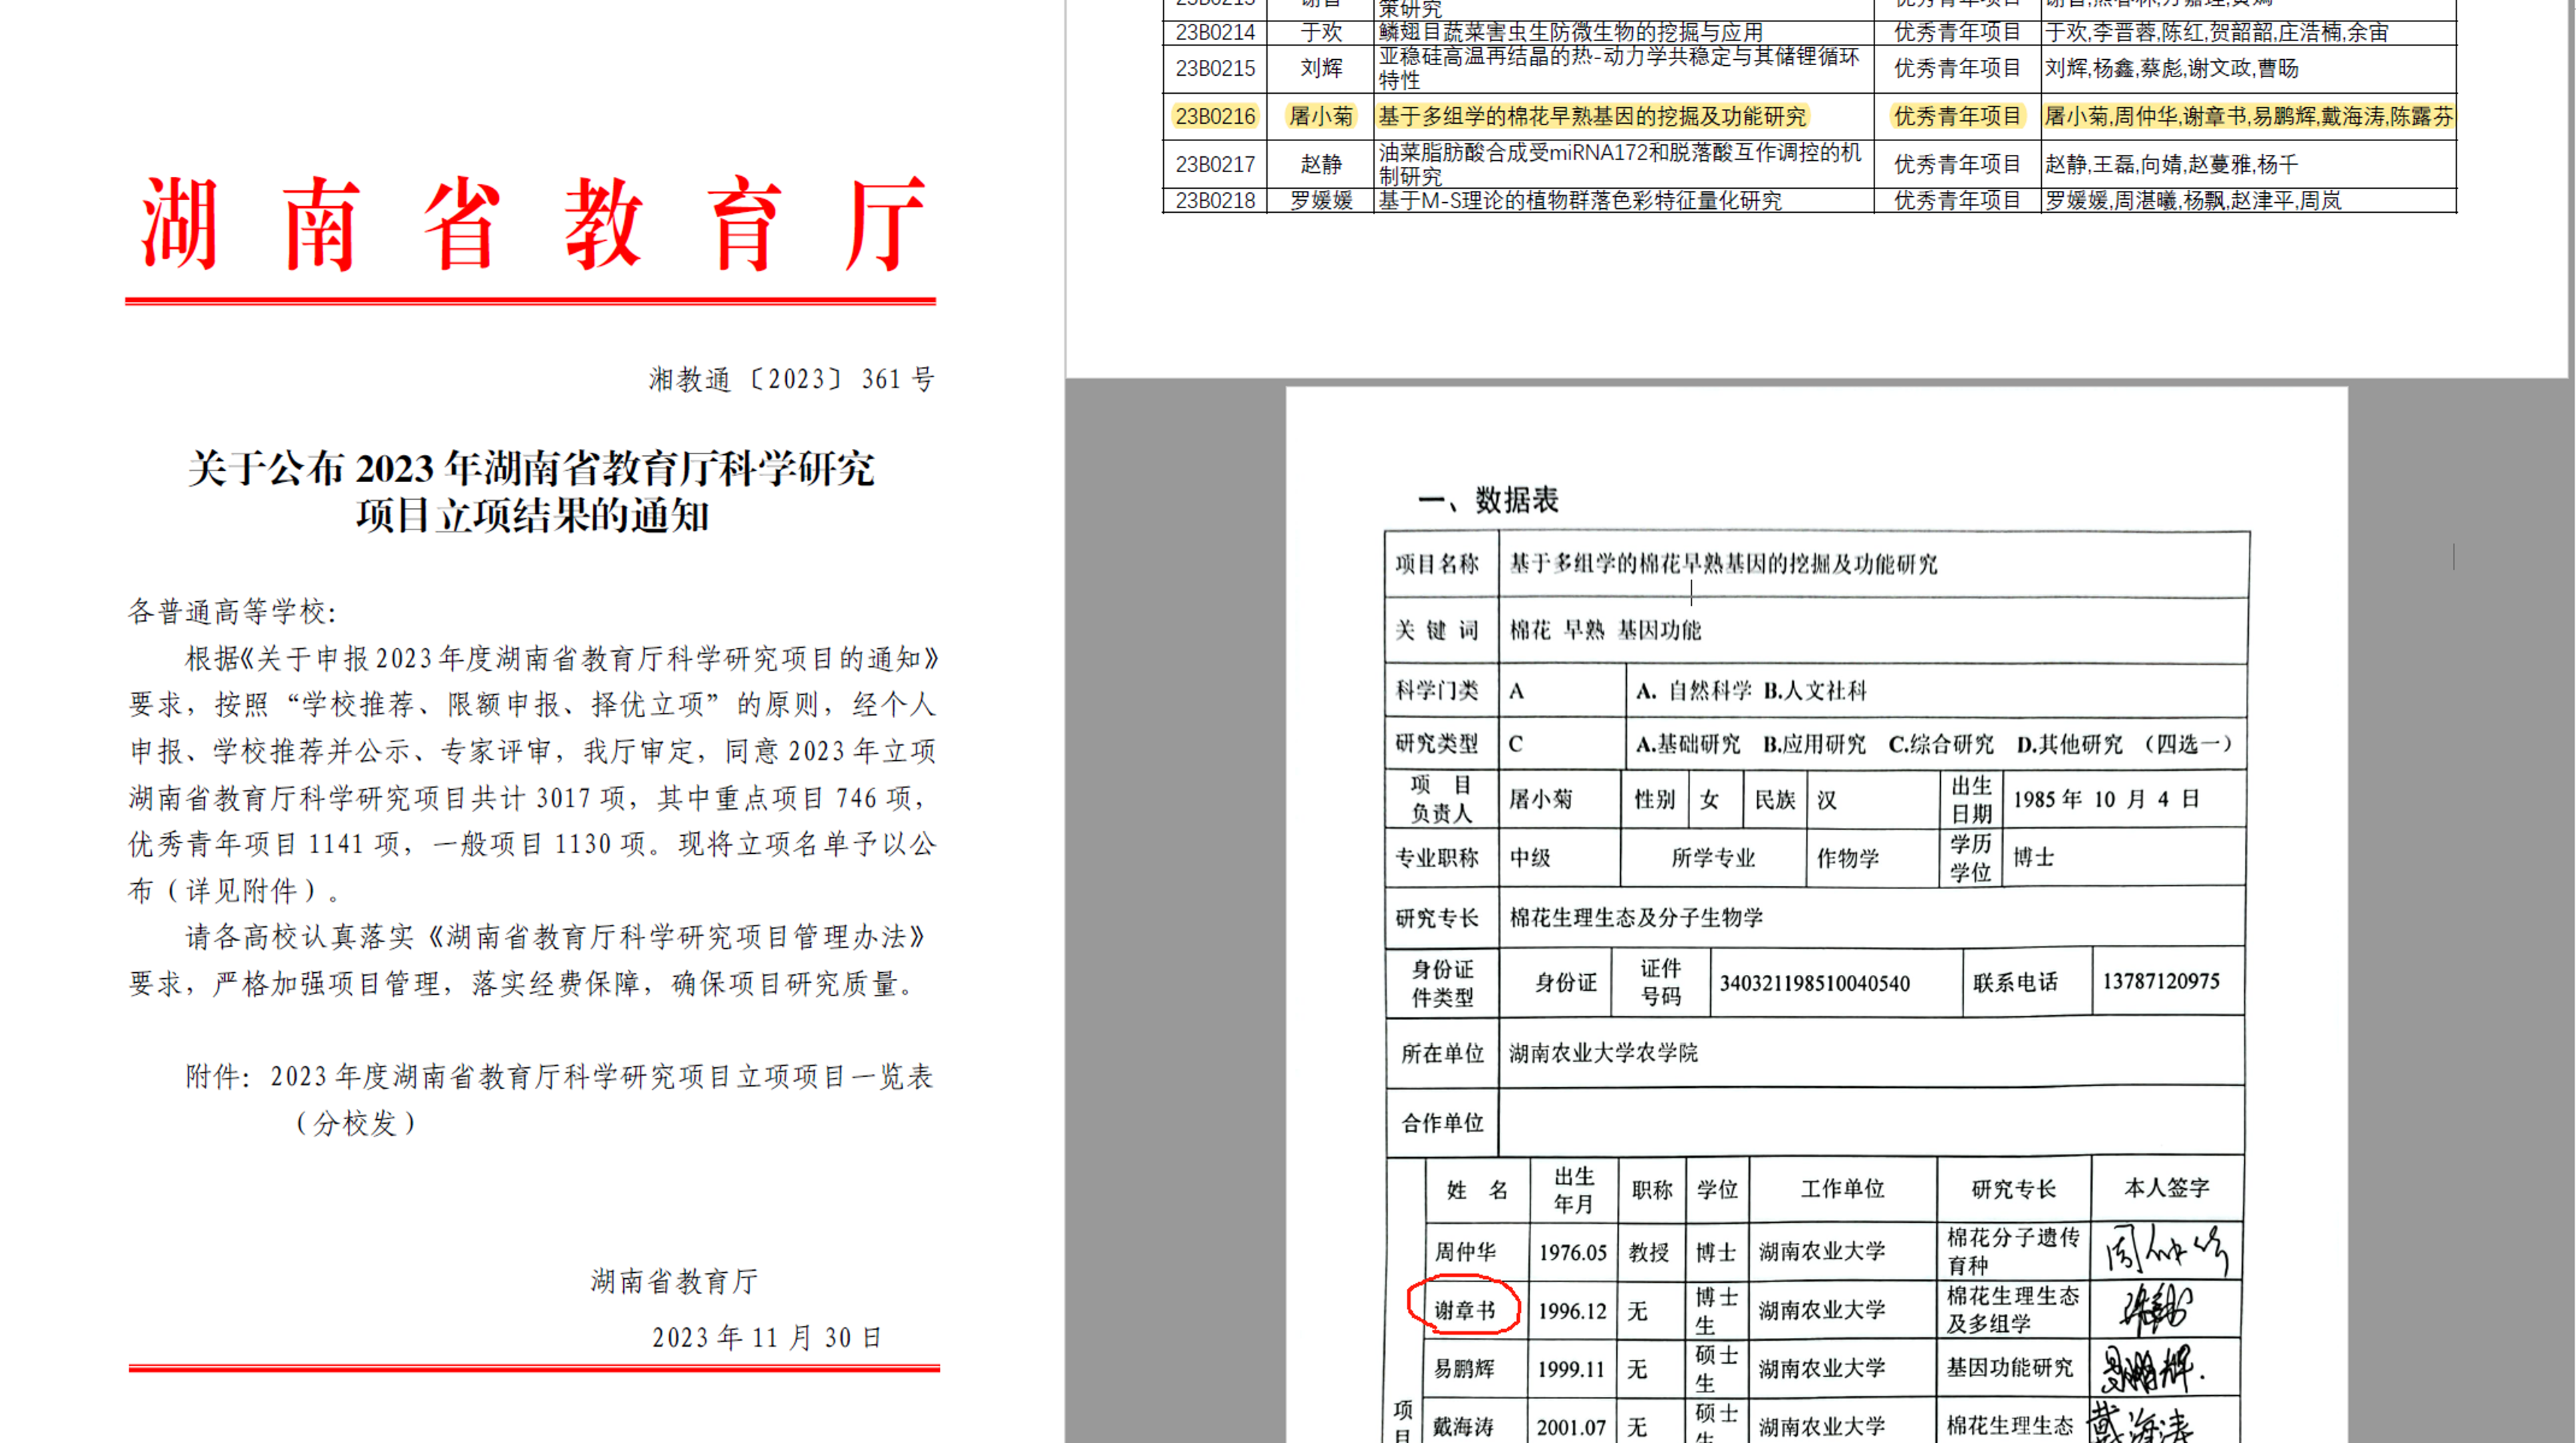The height and width of the screenshot is (1443, 2576).
Task: Click the specialty '基因功能研究'
Action: point(2009,1367)
